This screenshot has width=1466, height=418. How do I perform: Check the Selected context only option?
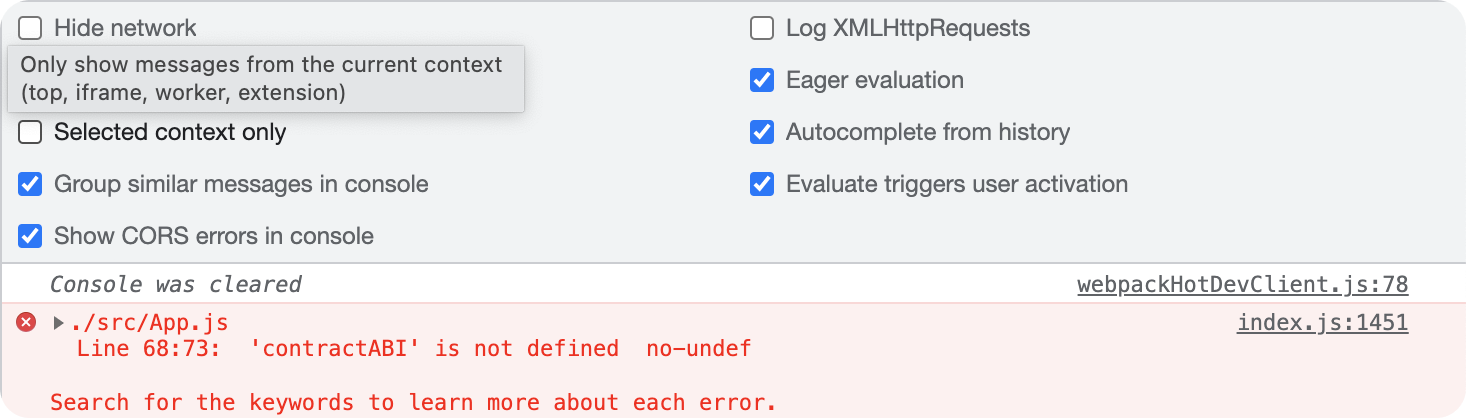click(31, 132)
